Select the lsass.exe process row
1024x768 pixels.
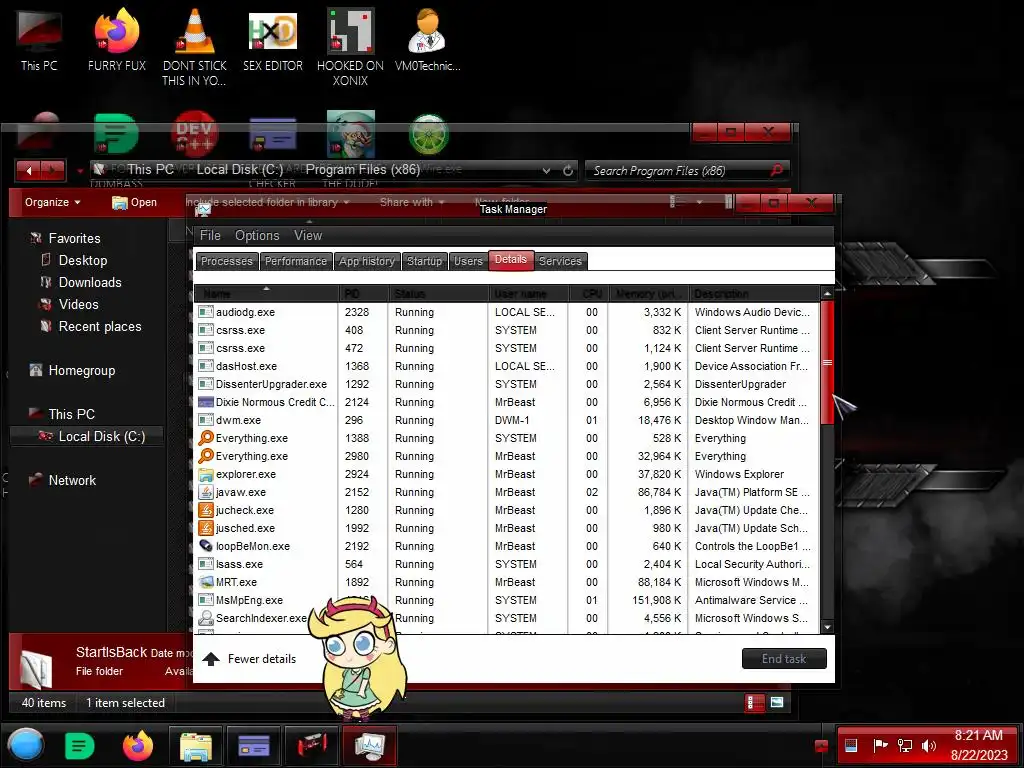(x=507, y=564)
